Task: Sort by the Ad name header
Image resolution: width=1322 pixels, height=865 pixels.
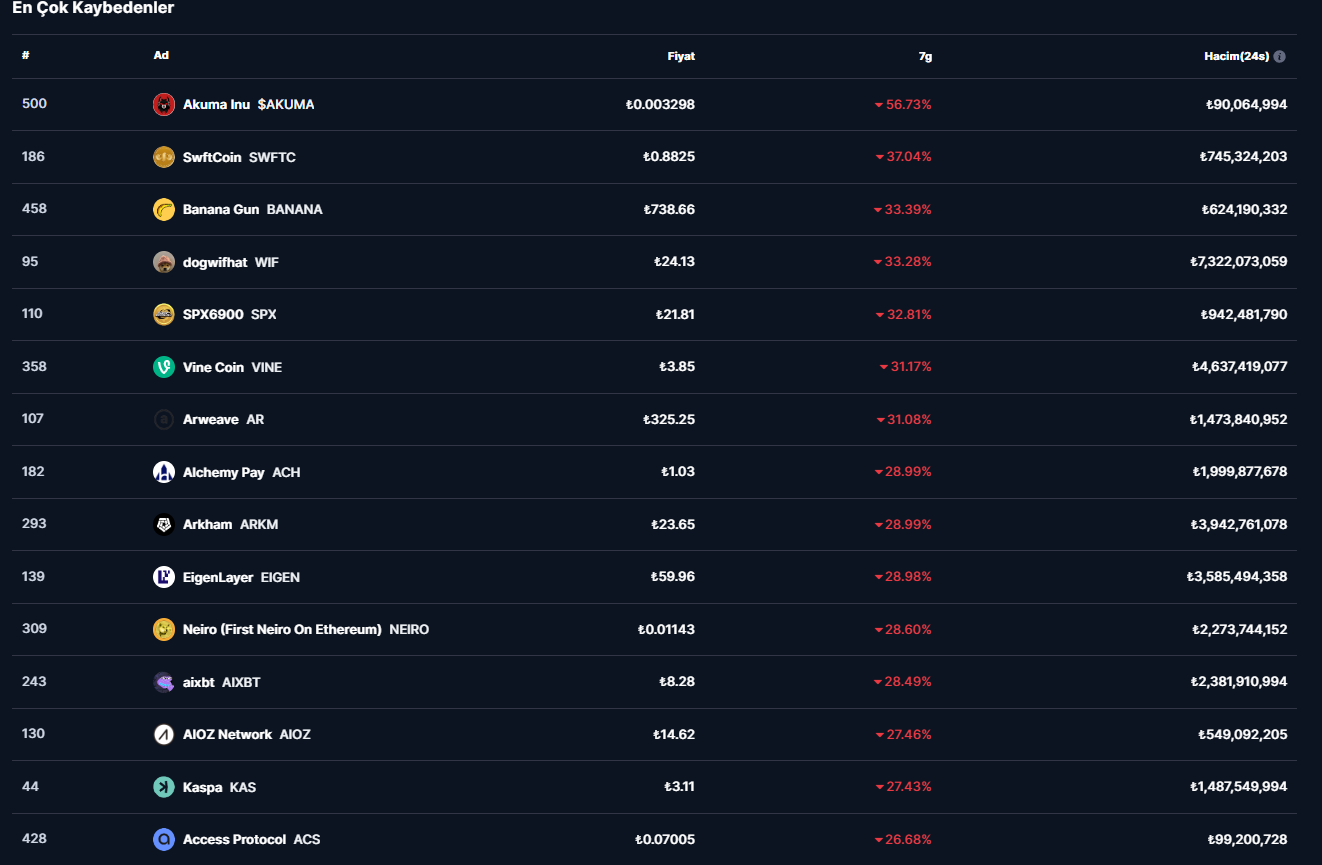Action: pyautogui.click(x=161, y=55)
